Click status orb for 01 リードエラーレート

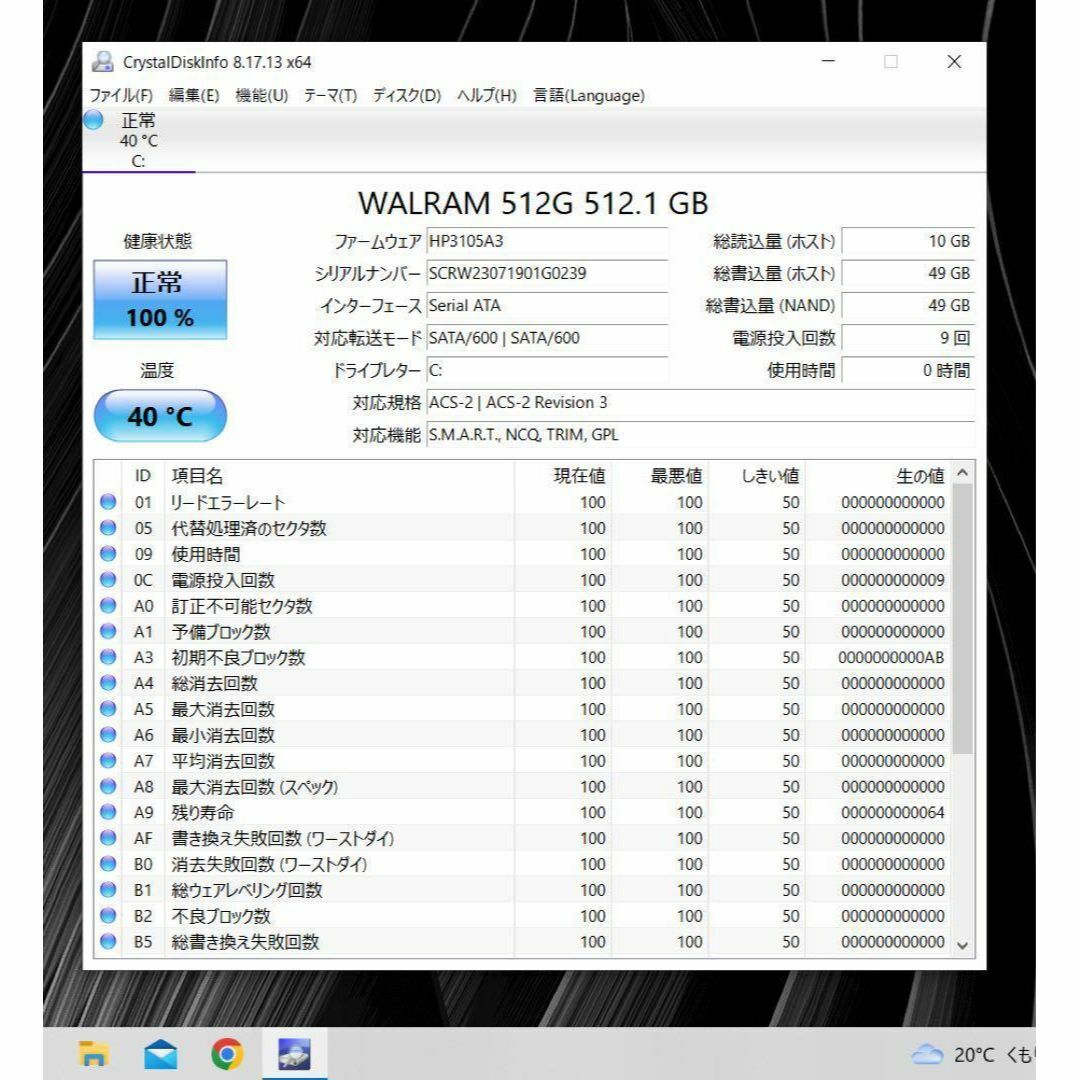tap(108, 502)
